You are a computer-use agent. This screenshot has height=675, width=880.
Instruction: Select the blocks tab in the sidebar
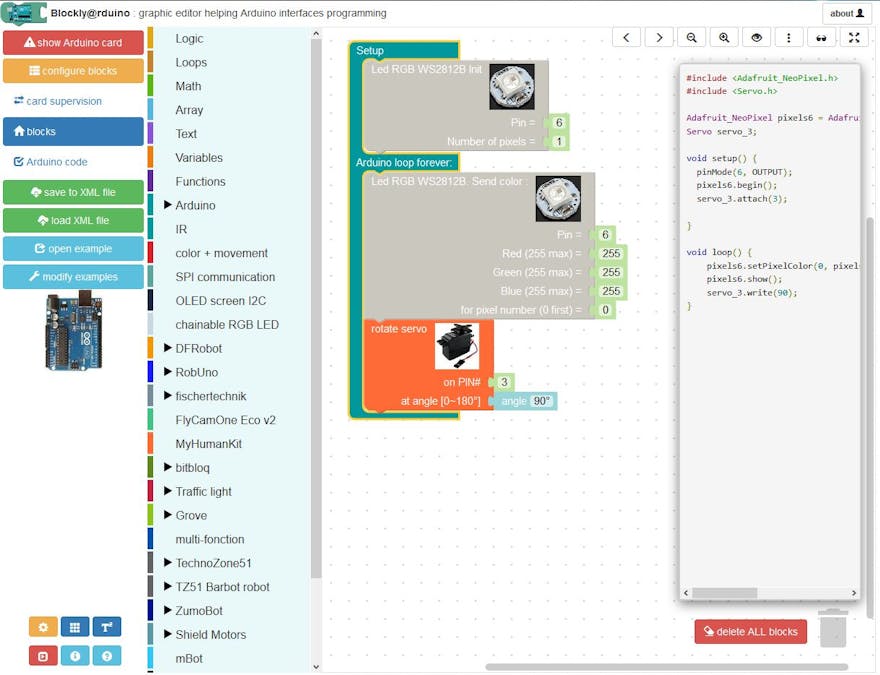tap(73, 132)
